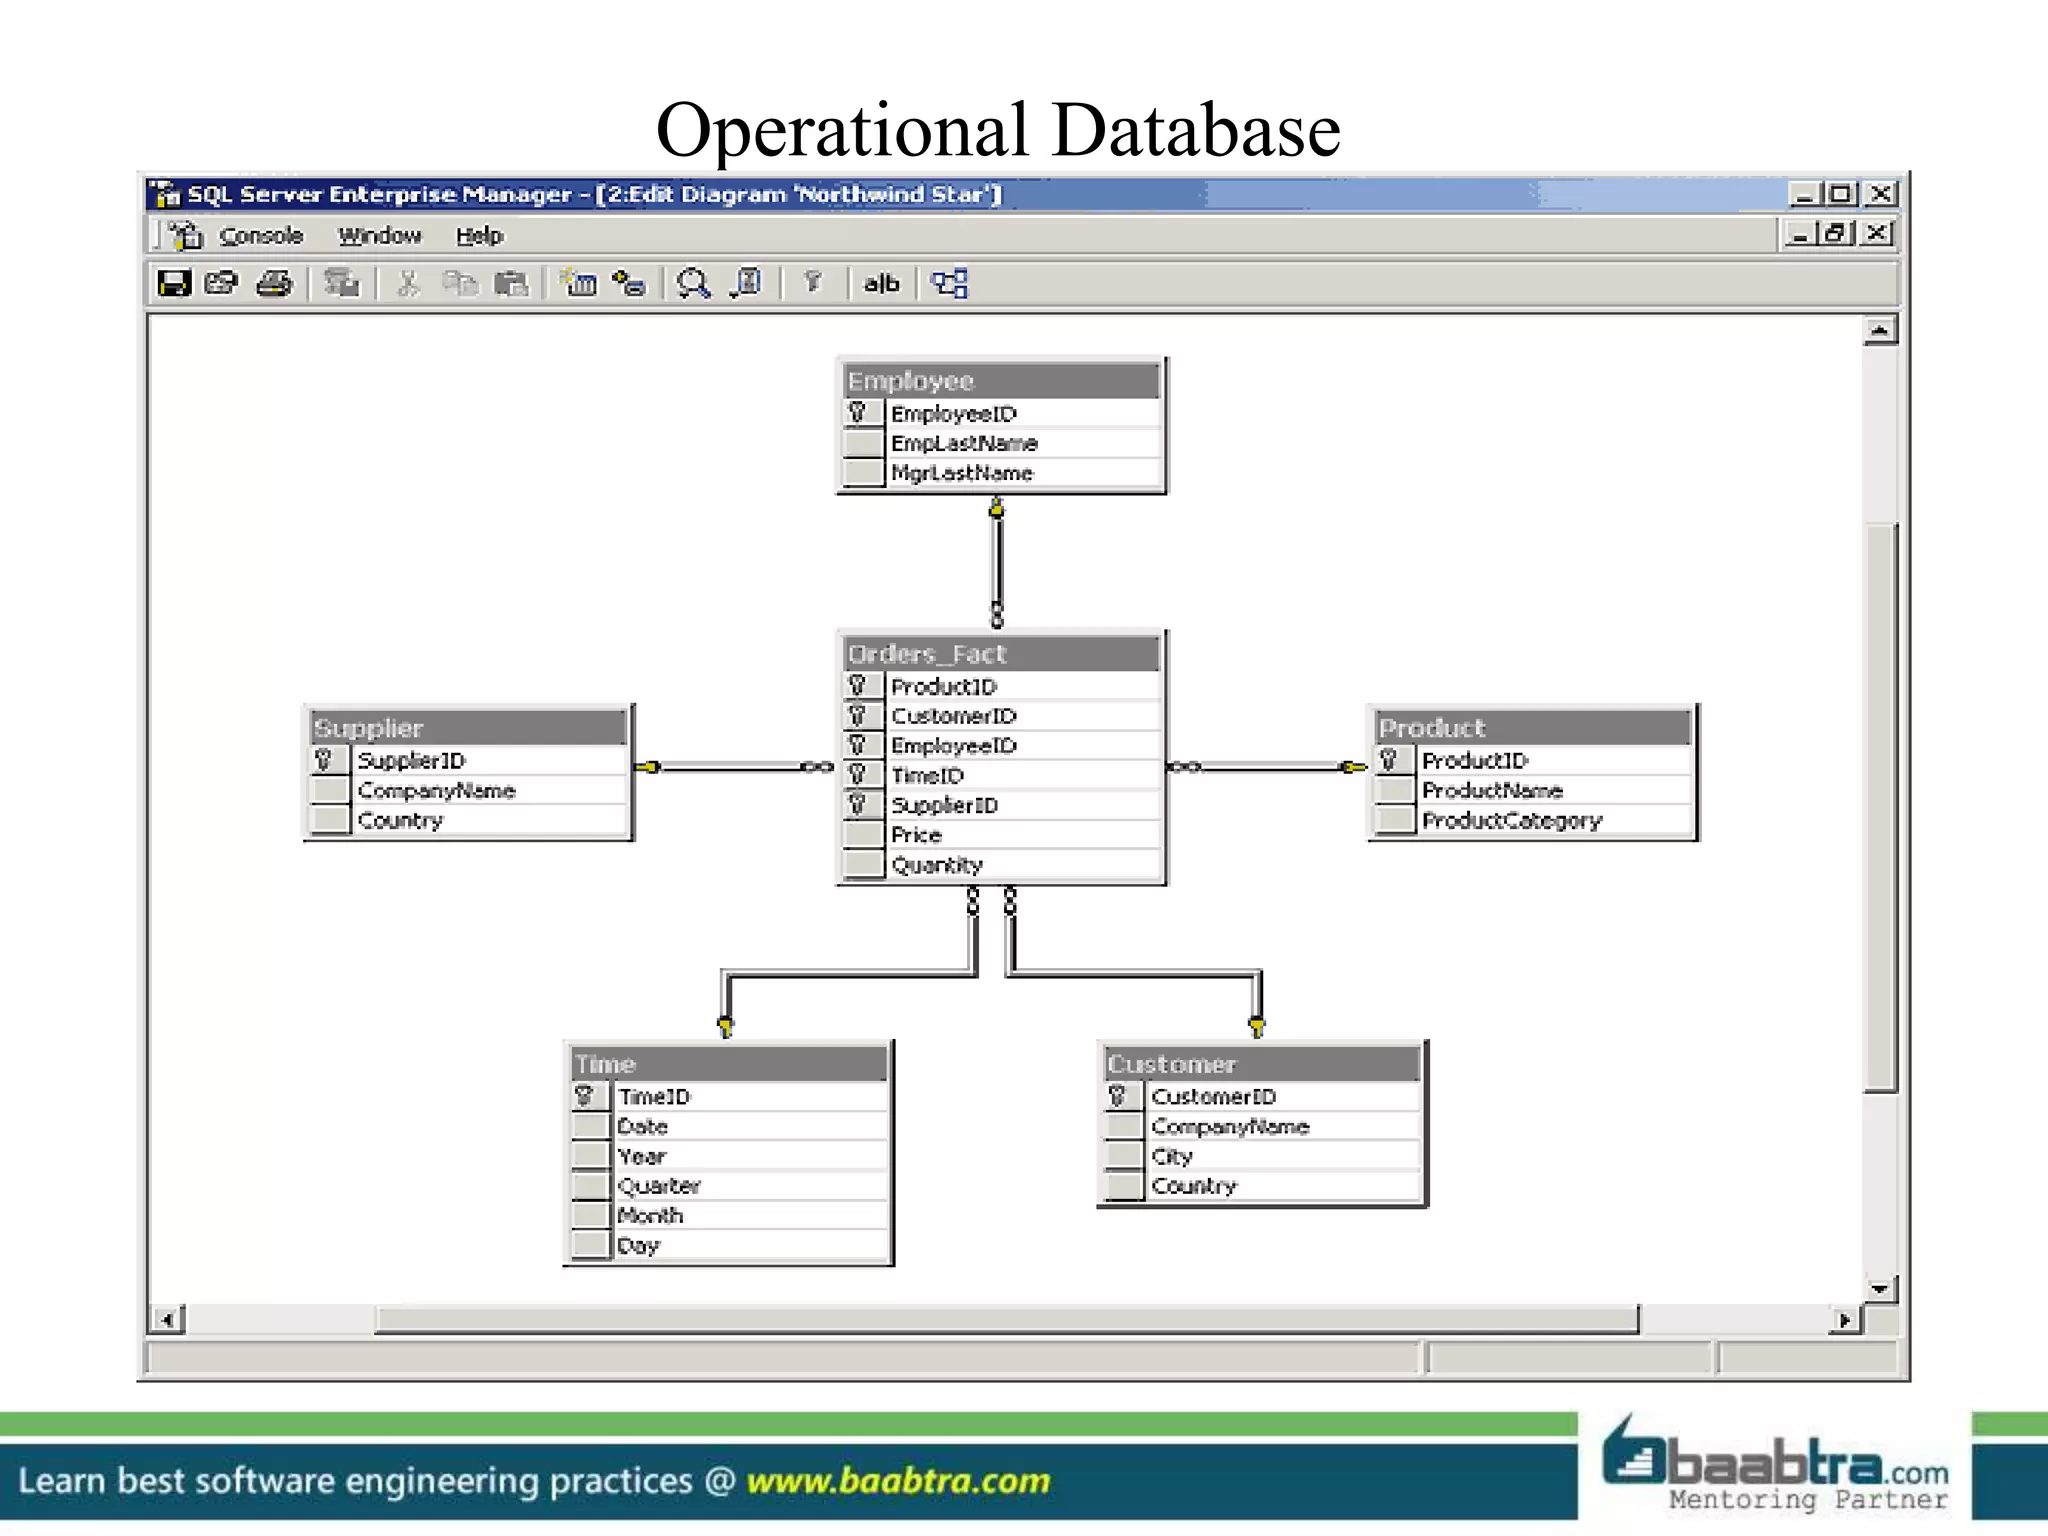Select the City column in Customer

coord(1262,1156)
